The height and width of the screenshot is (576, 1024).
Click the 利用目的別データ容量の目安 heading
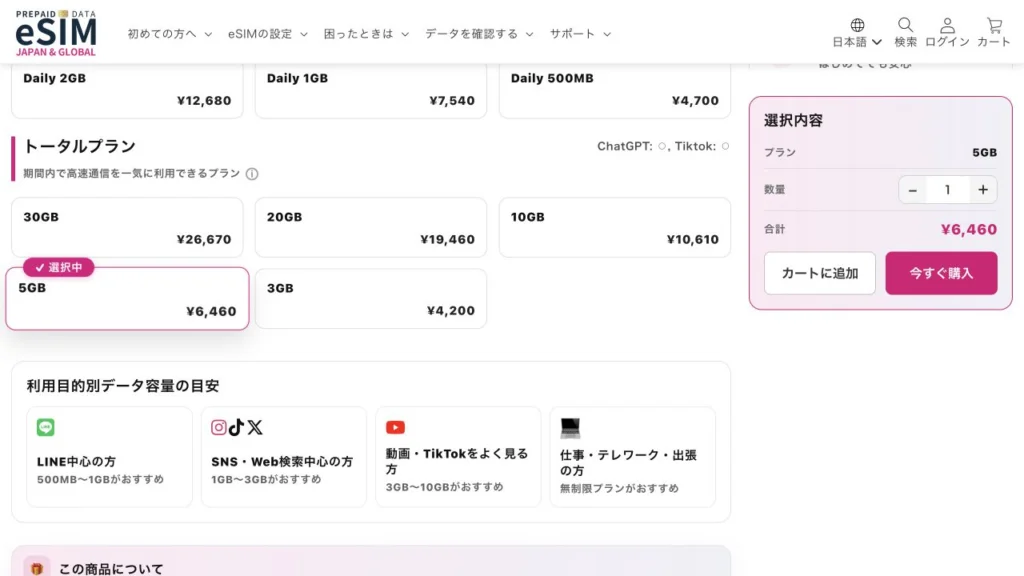(x=123, y=386)
